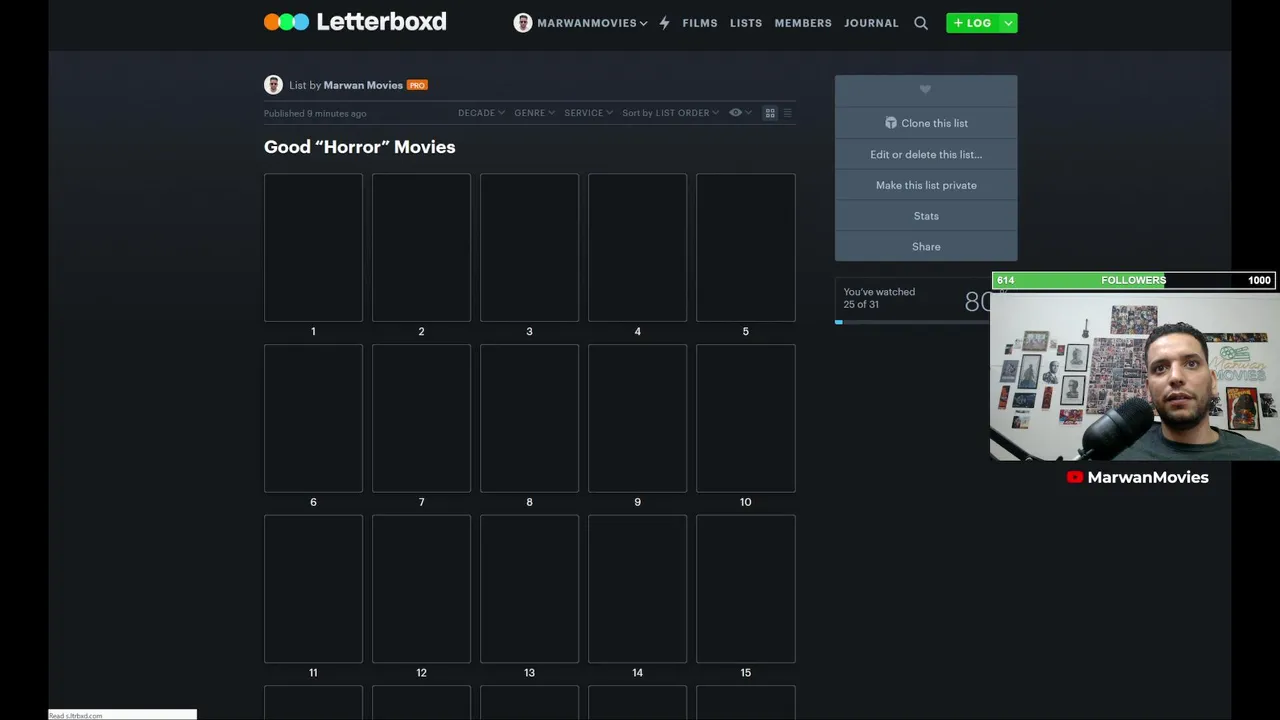
Task: Click Clone this list
Action: click(926, 123)
